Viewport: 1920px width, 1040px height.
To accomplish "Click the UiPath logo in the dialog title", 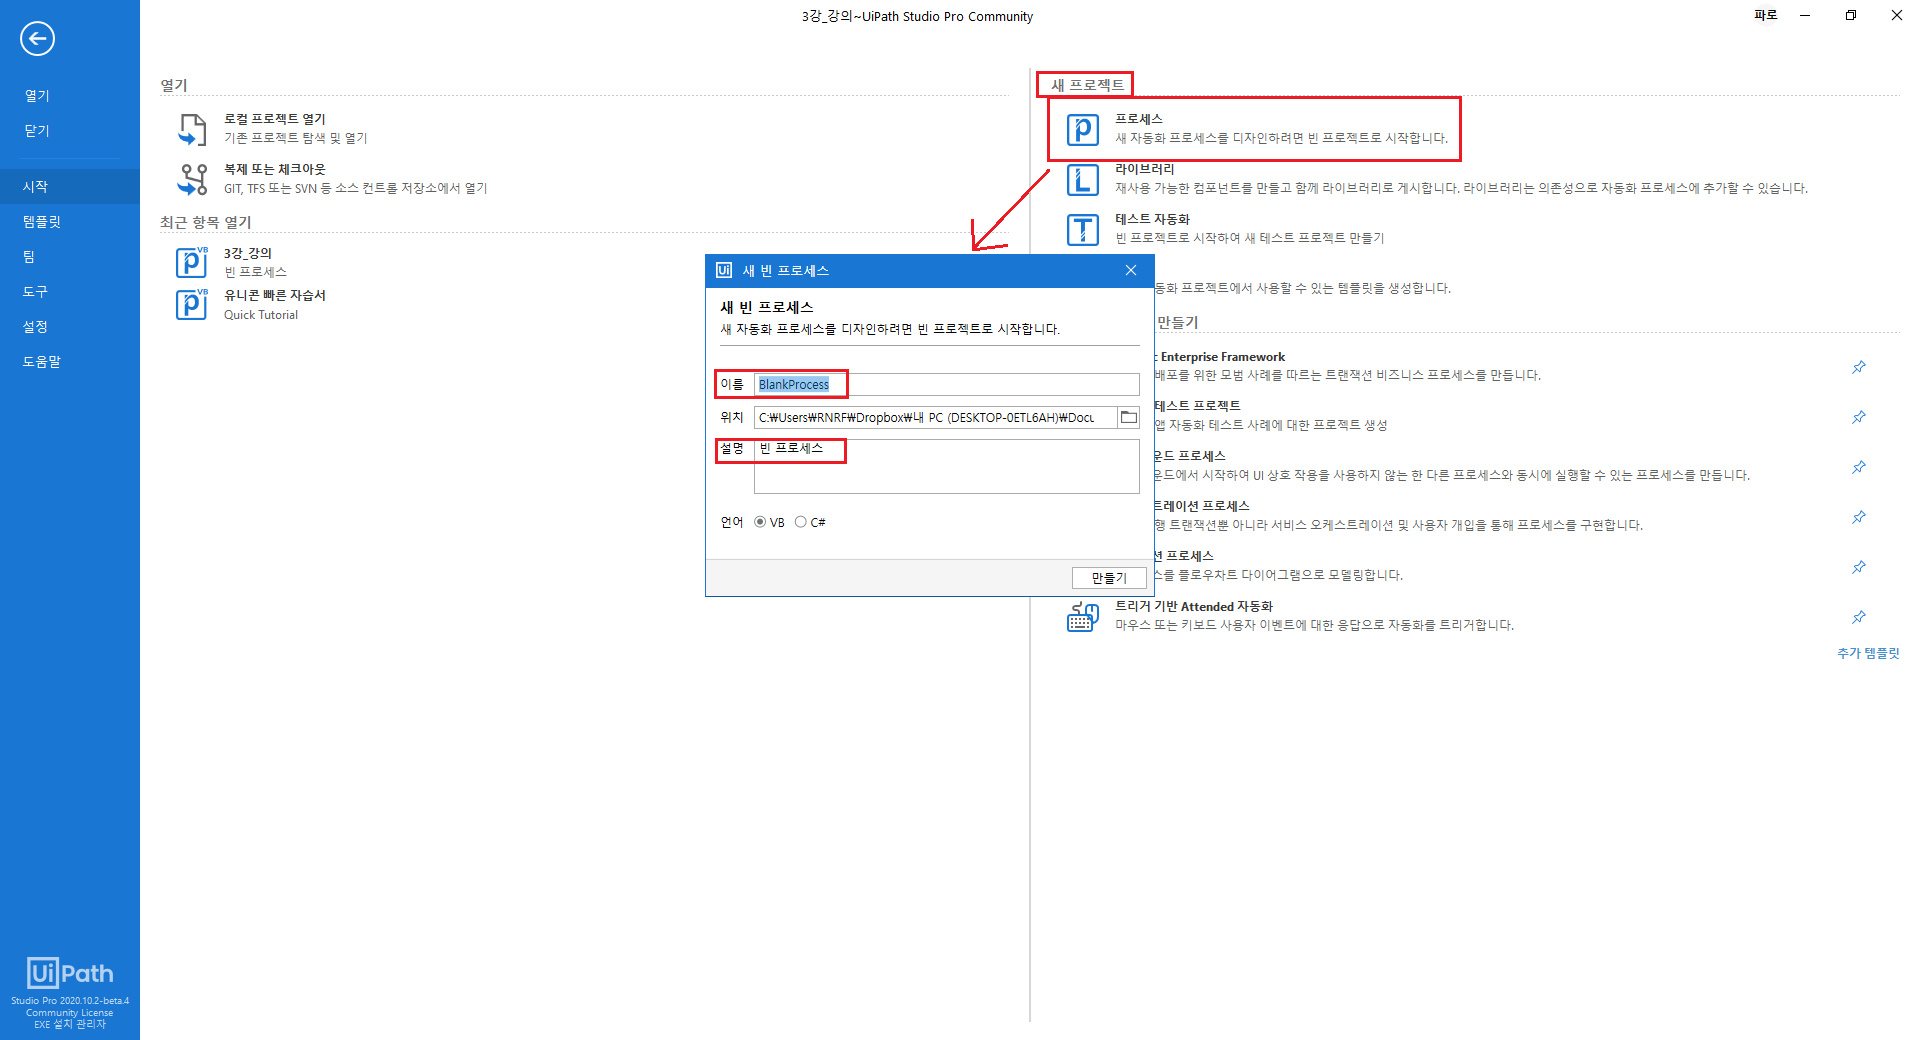I will pos(724,270).
